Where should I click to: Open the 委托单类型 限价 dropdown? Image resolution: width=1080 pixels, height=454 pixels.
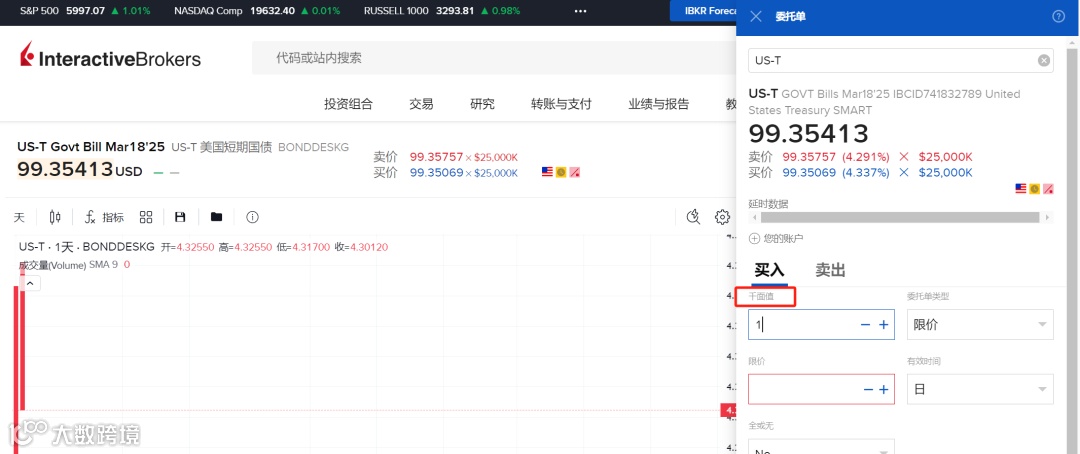[x=980, y=324]
